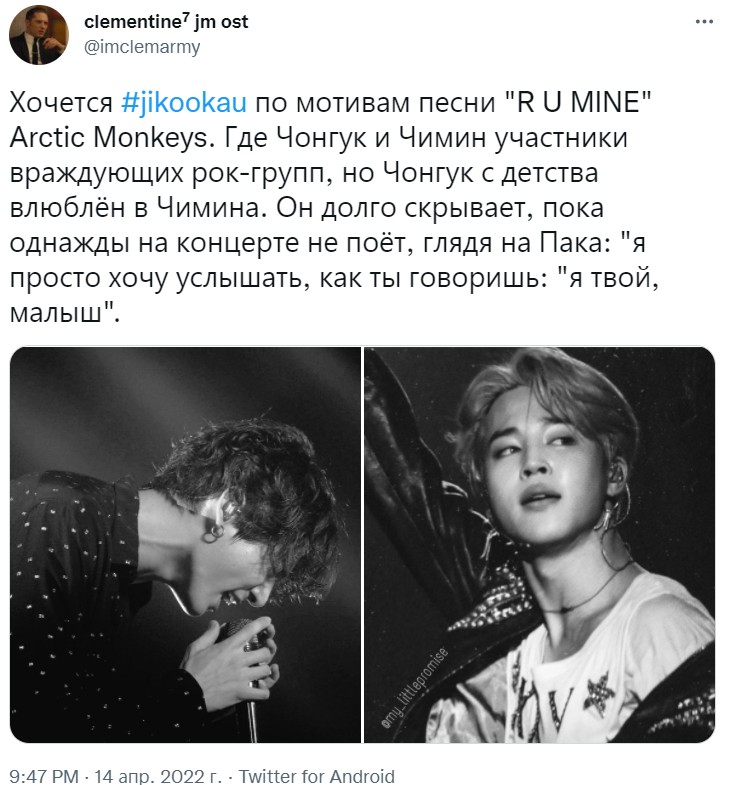The image size is (737, 785).
Task: Click the "R U MINE" song title text
Action: click(575, 103)
